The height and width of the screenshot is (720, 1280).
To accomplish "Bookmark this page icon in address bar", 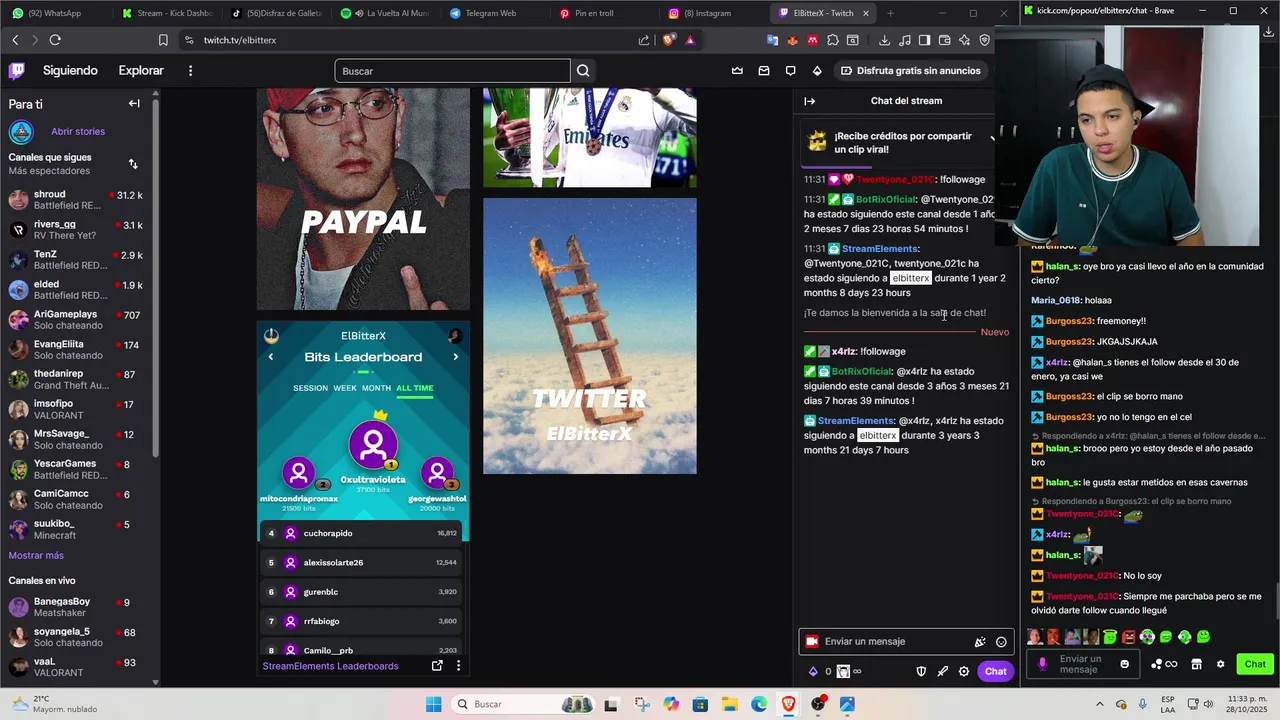I will tap(163, 40).
